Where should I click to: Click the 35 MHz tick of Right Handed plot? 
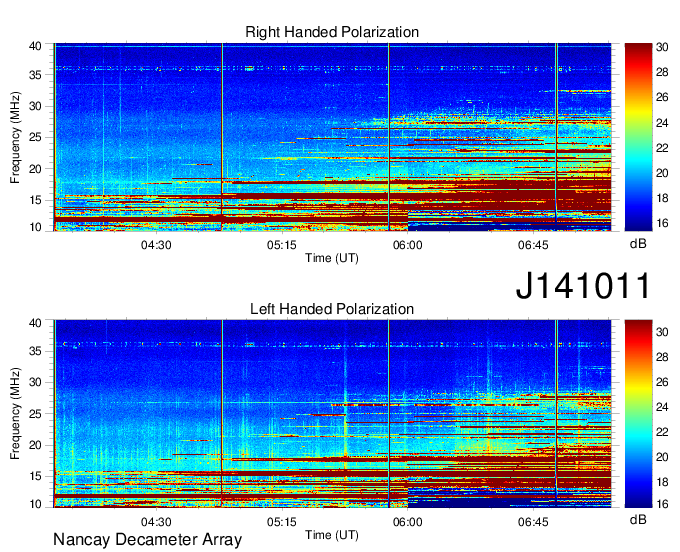pos(36,75)
